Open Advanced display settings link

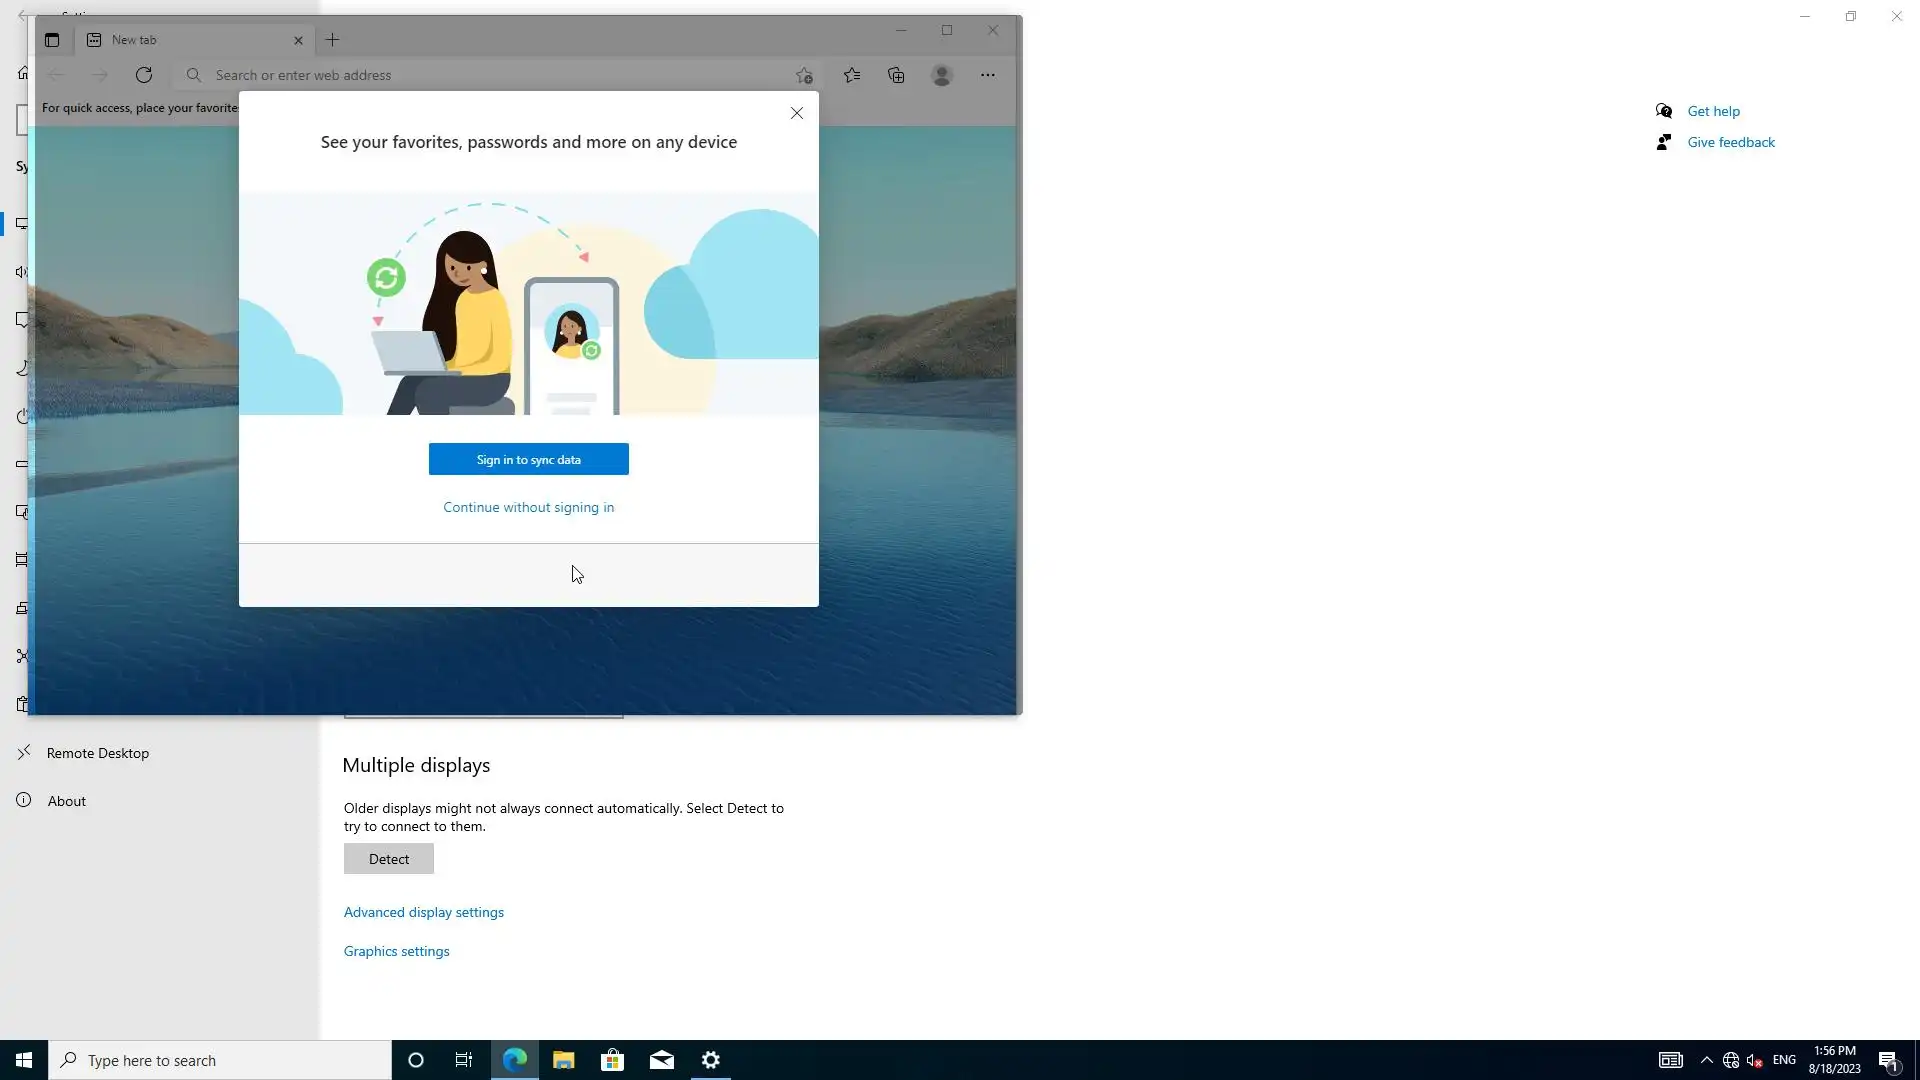click(423, 912)
